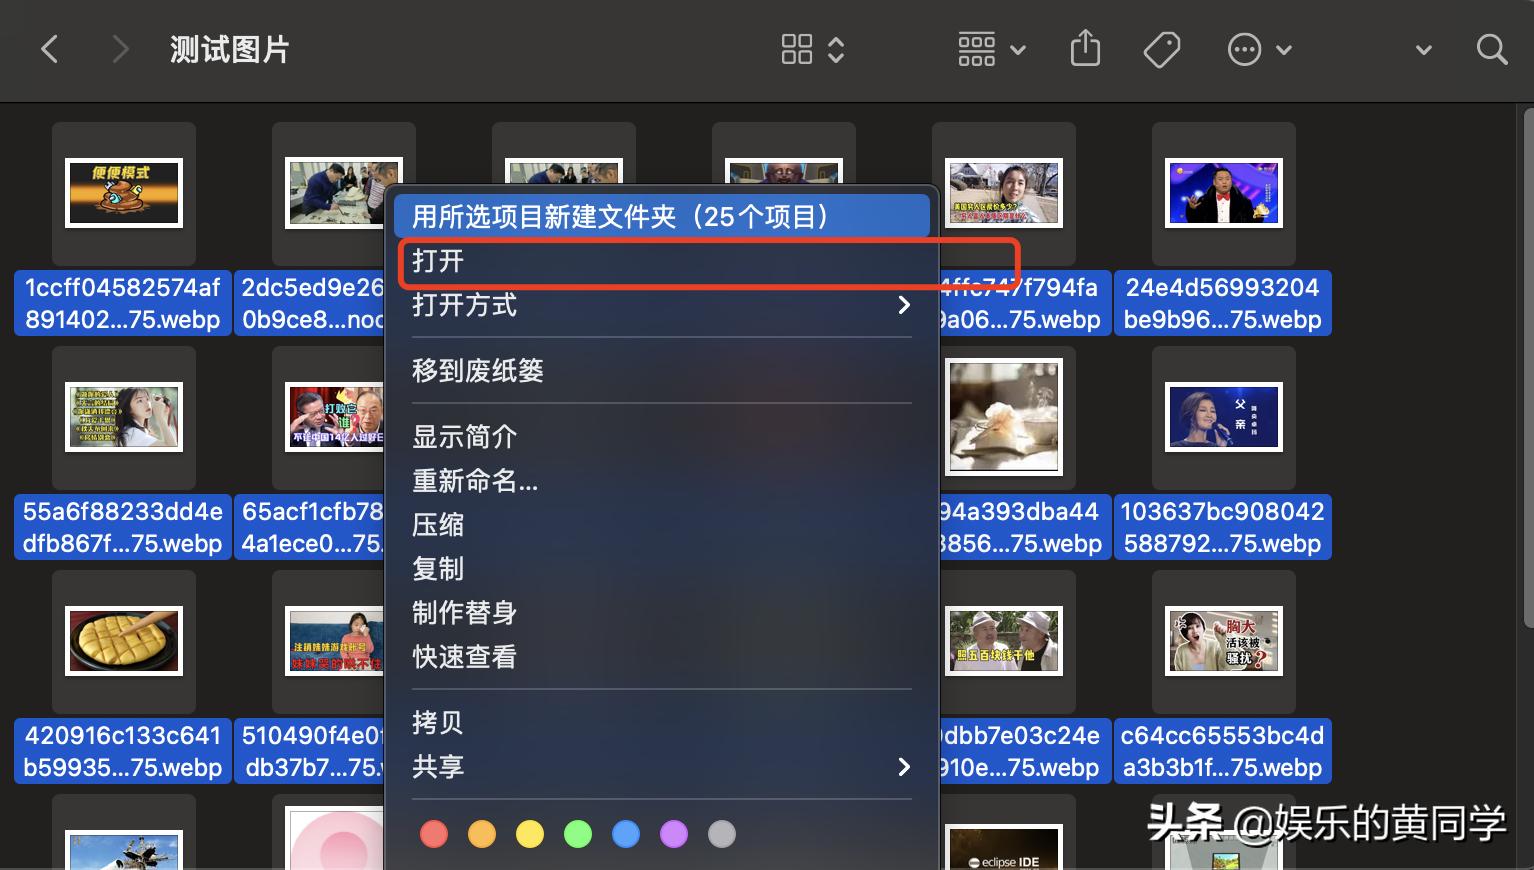Screen dimensions: 1534x870
Task: Open Finder search with the magnifier icon
Action: tap(1491, 48)
